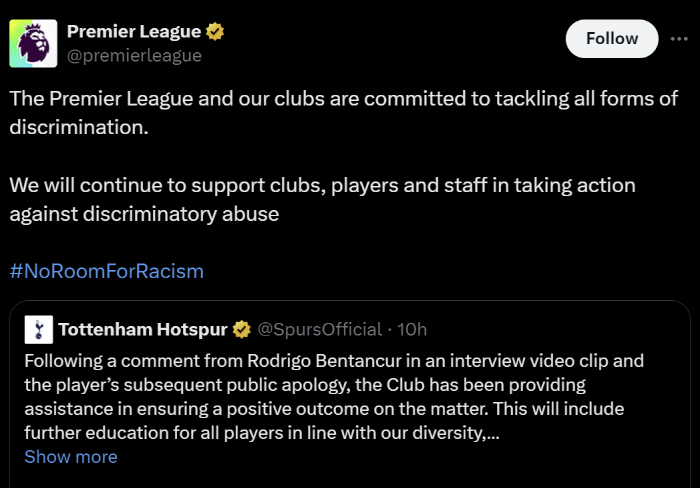Open the #NoRoomForRacism hashtag
The height and width of the screenshot is (488, 700).
point(107,271)
